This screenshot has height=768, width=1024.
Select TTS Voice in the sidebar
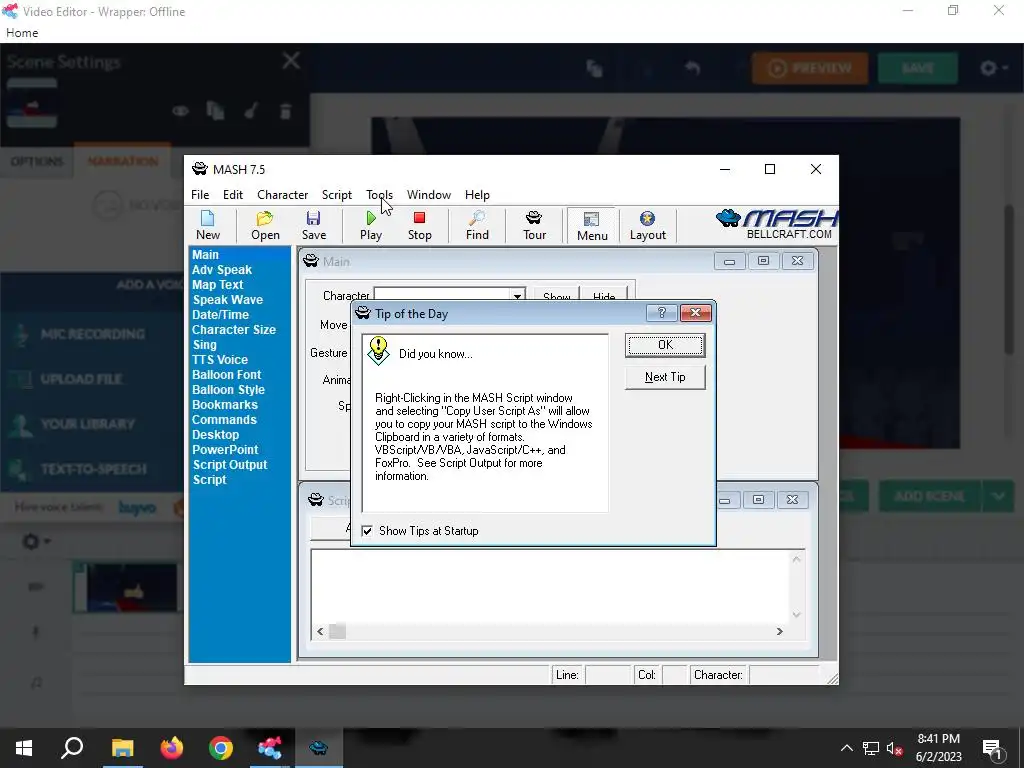(219, 360)
